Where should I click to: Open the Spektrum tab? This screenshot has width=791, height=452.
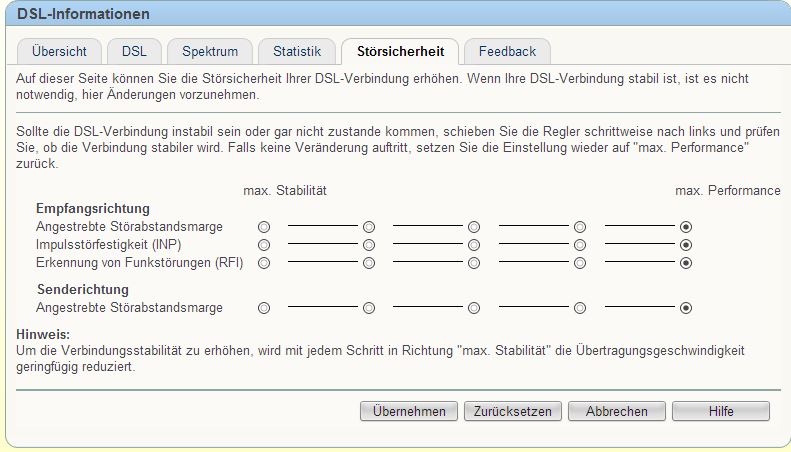(210, 51)
